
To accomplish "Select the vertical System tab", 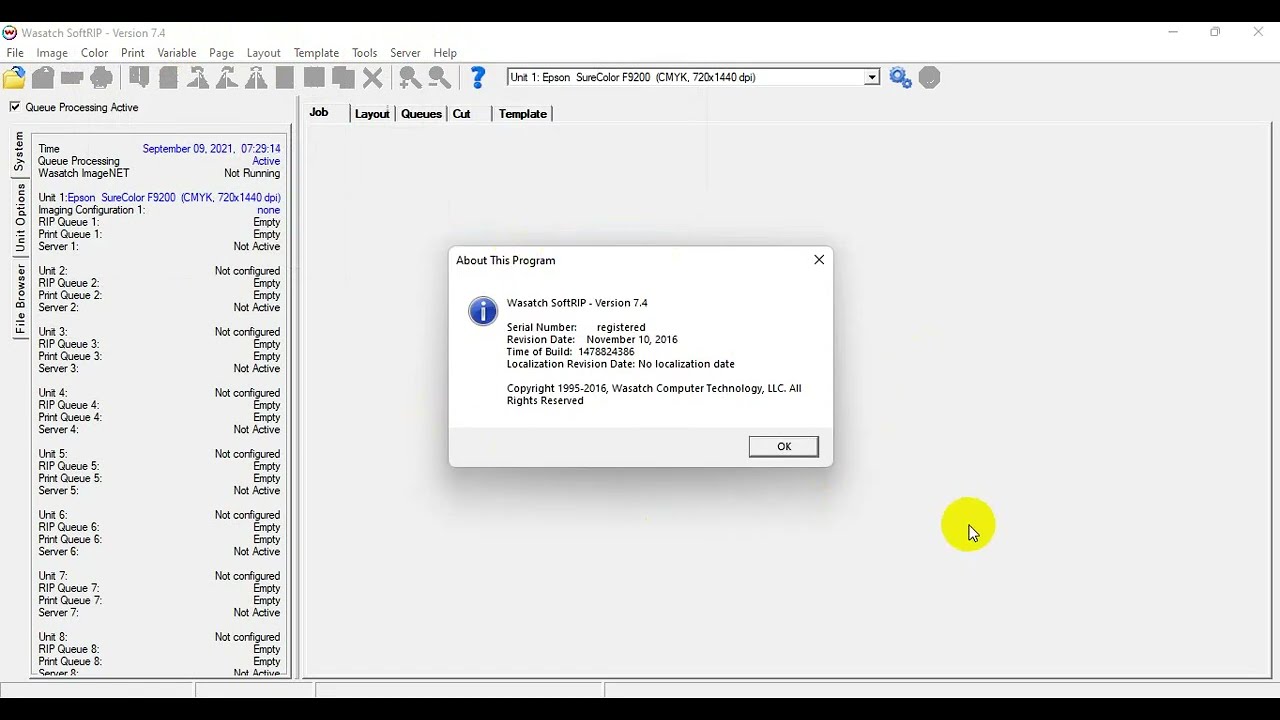I will click(x=19, y=151).
